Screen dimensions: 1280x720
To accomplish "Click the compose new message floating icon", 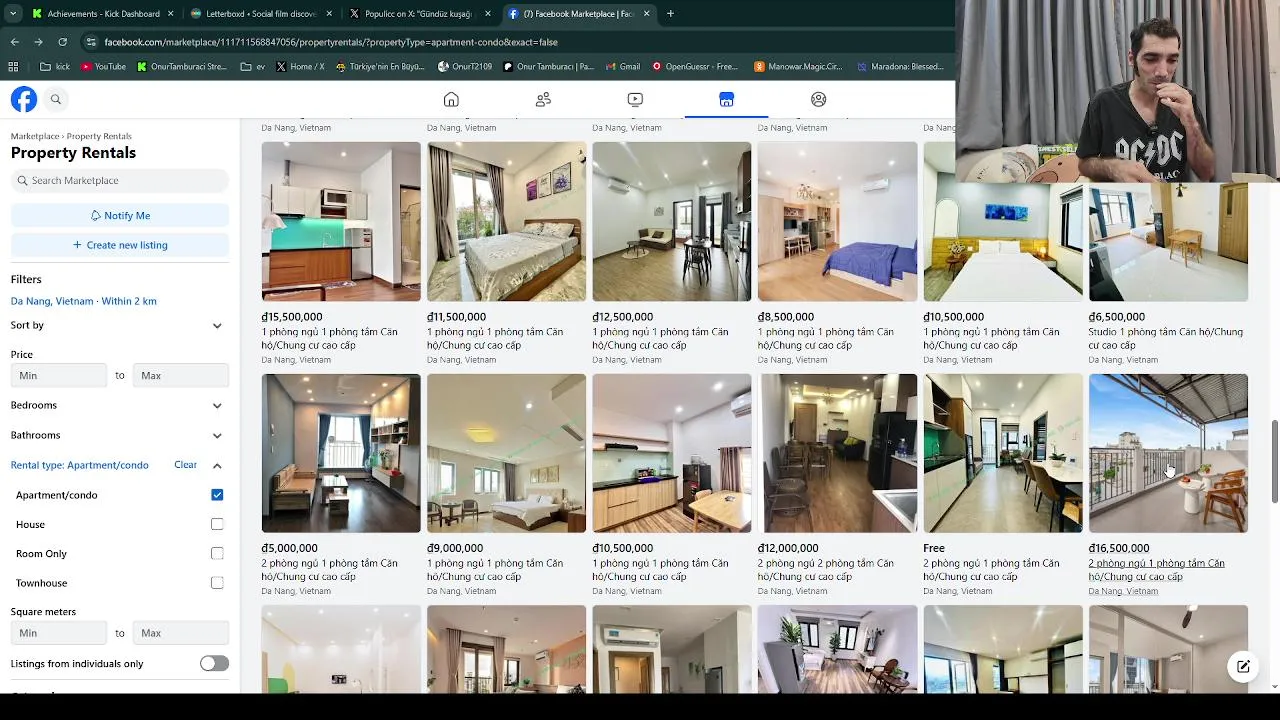I will tap(1243, 666).
